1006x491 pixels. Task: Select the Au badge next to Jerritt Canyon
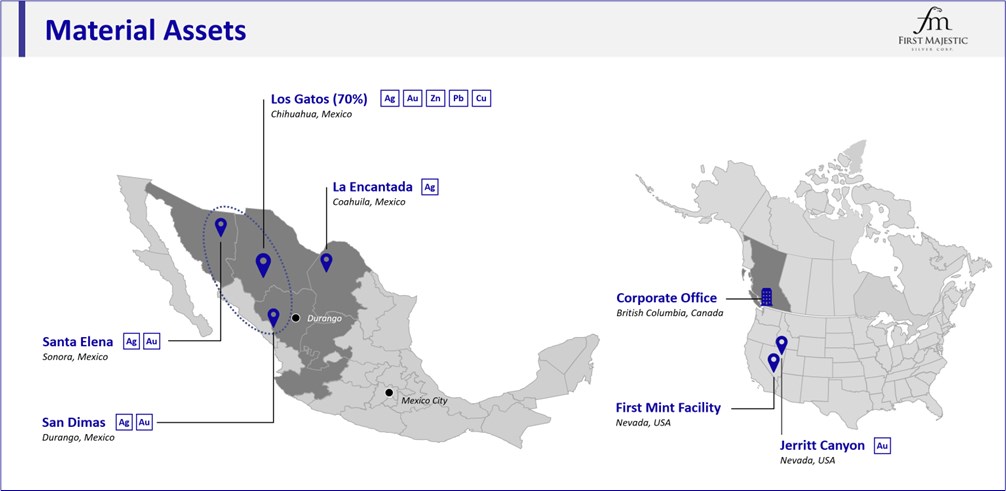882,445
